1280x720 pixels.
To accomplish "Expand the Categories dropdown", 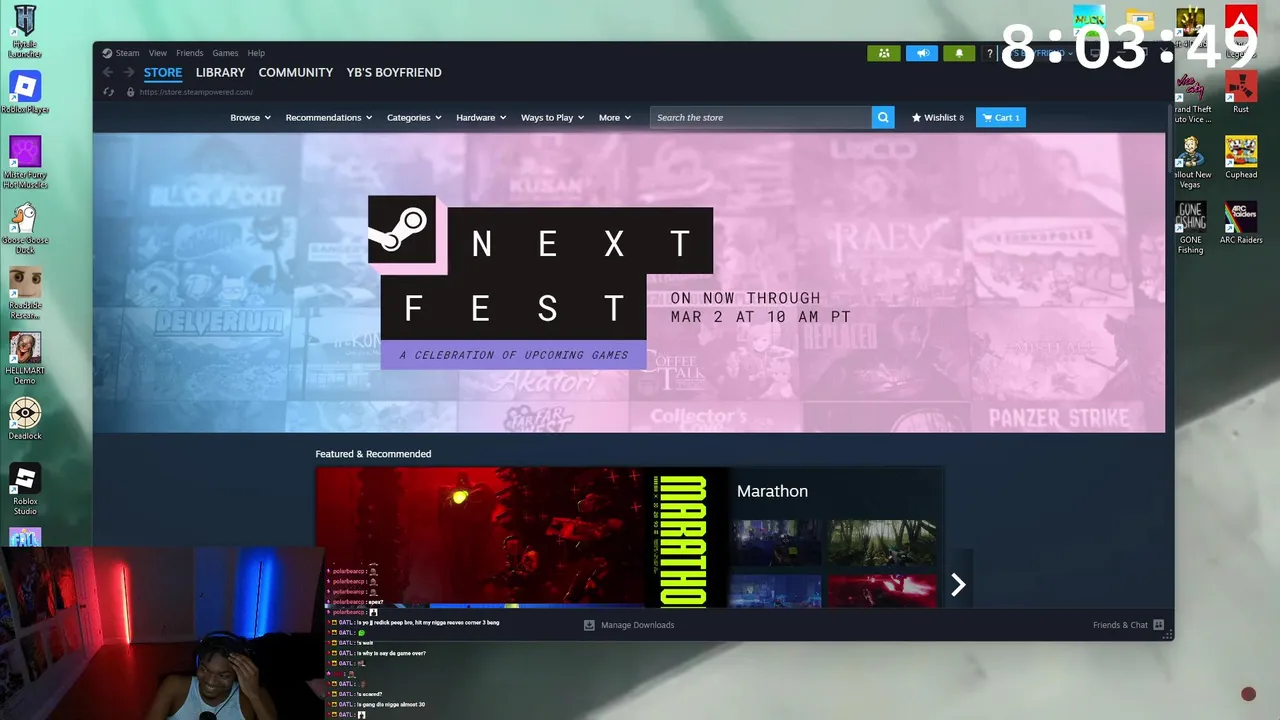I will click(x=414, y=117).
